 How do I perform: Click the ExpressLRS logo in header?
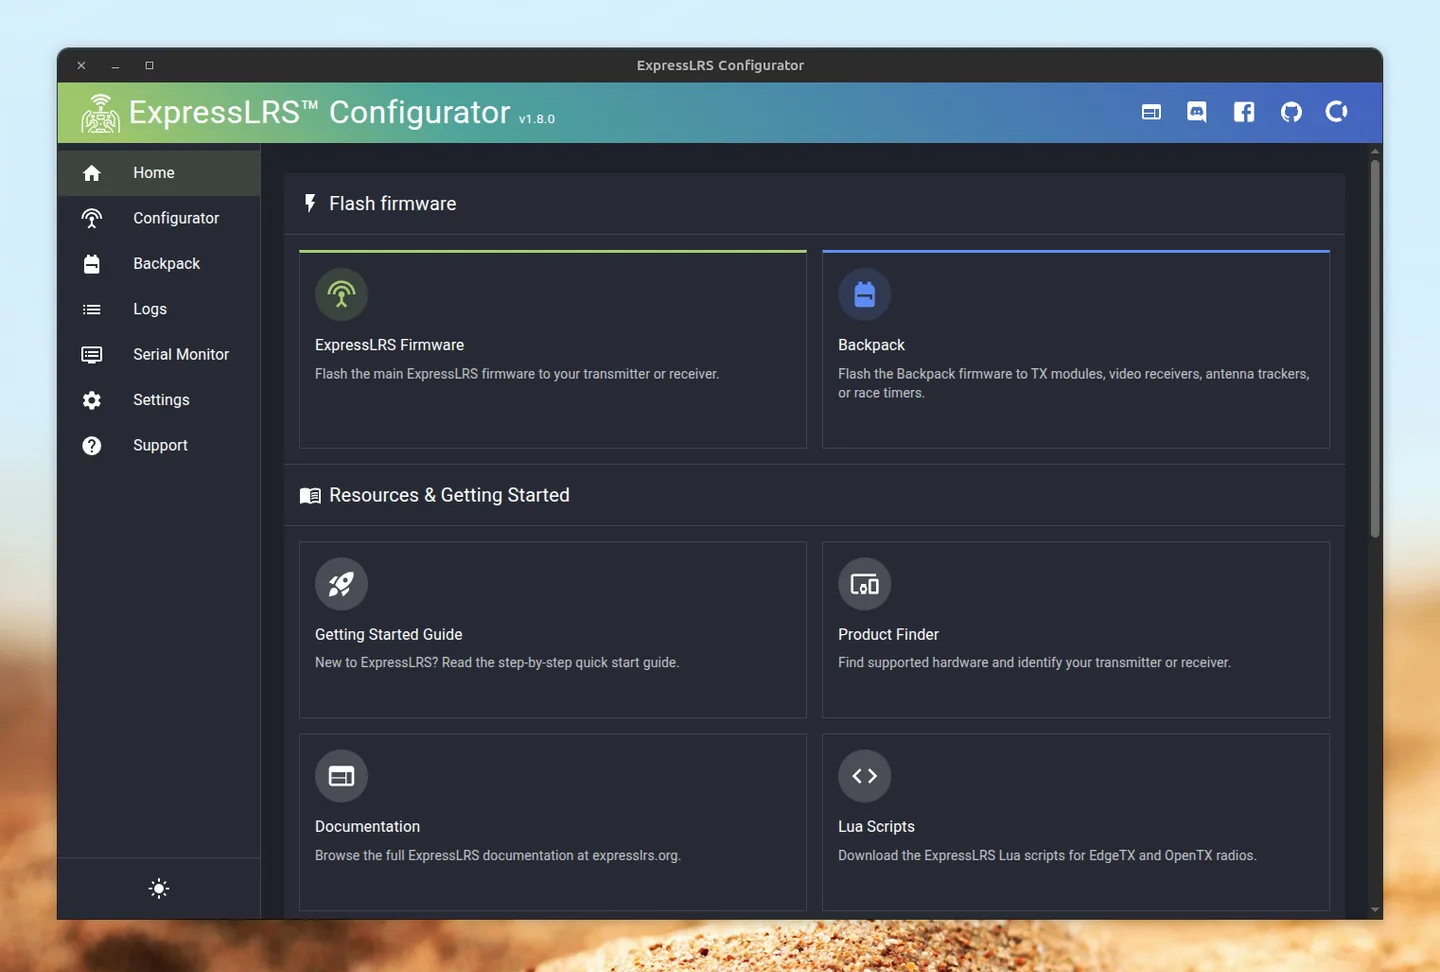pos(100,113)
